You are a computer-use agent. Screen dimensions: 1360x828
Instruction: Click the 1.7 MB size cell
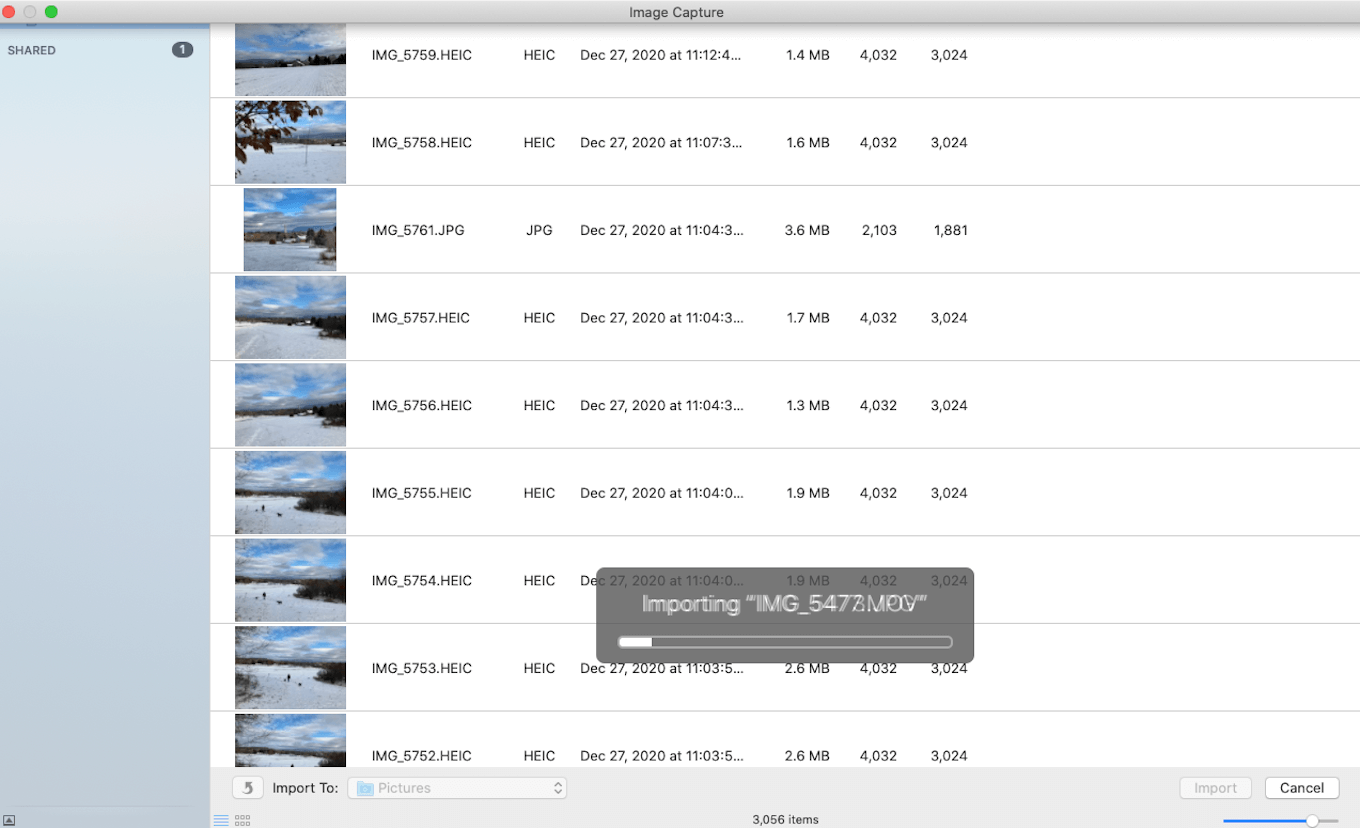click(x=807, y=318)
